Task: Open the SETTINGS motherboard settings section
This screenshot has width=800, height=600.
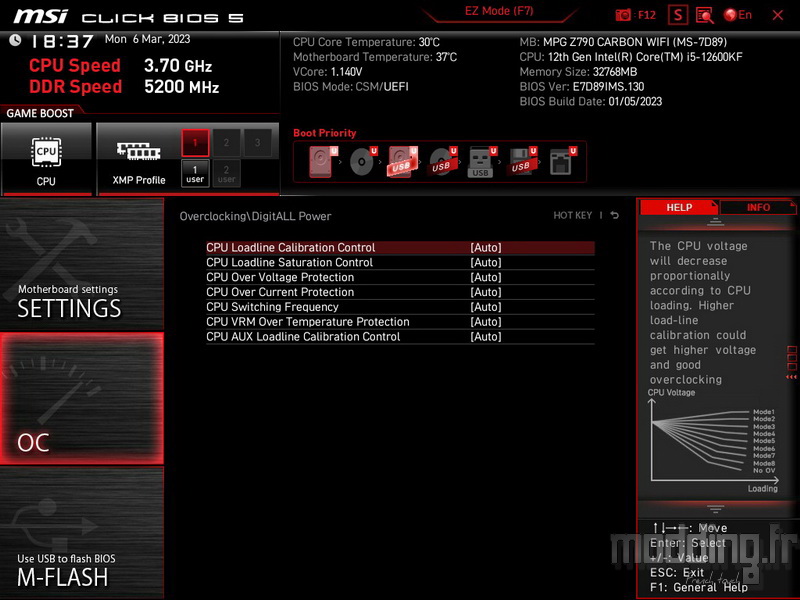Action: tap(82, 264)
